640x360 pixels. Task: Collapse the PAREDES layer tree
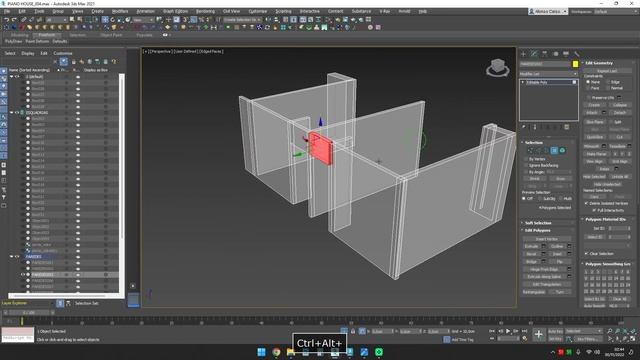(11, 256)
